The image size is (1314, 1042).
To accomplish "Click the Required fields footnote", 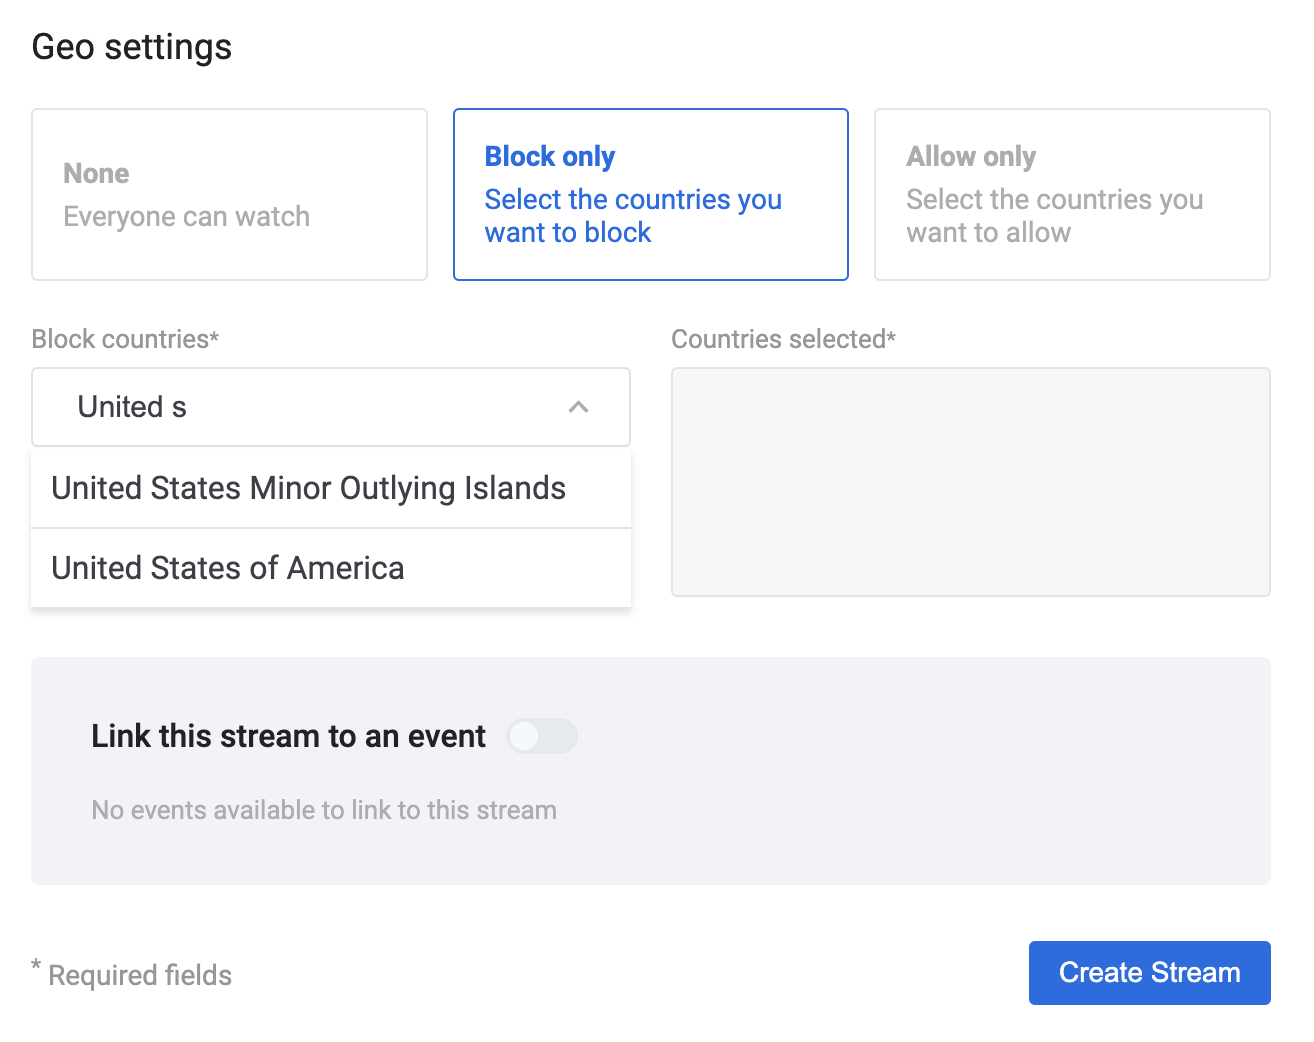I will (139, 975).
